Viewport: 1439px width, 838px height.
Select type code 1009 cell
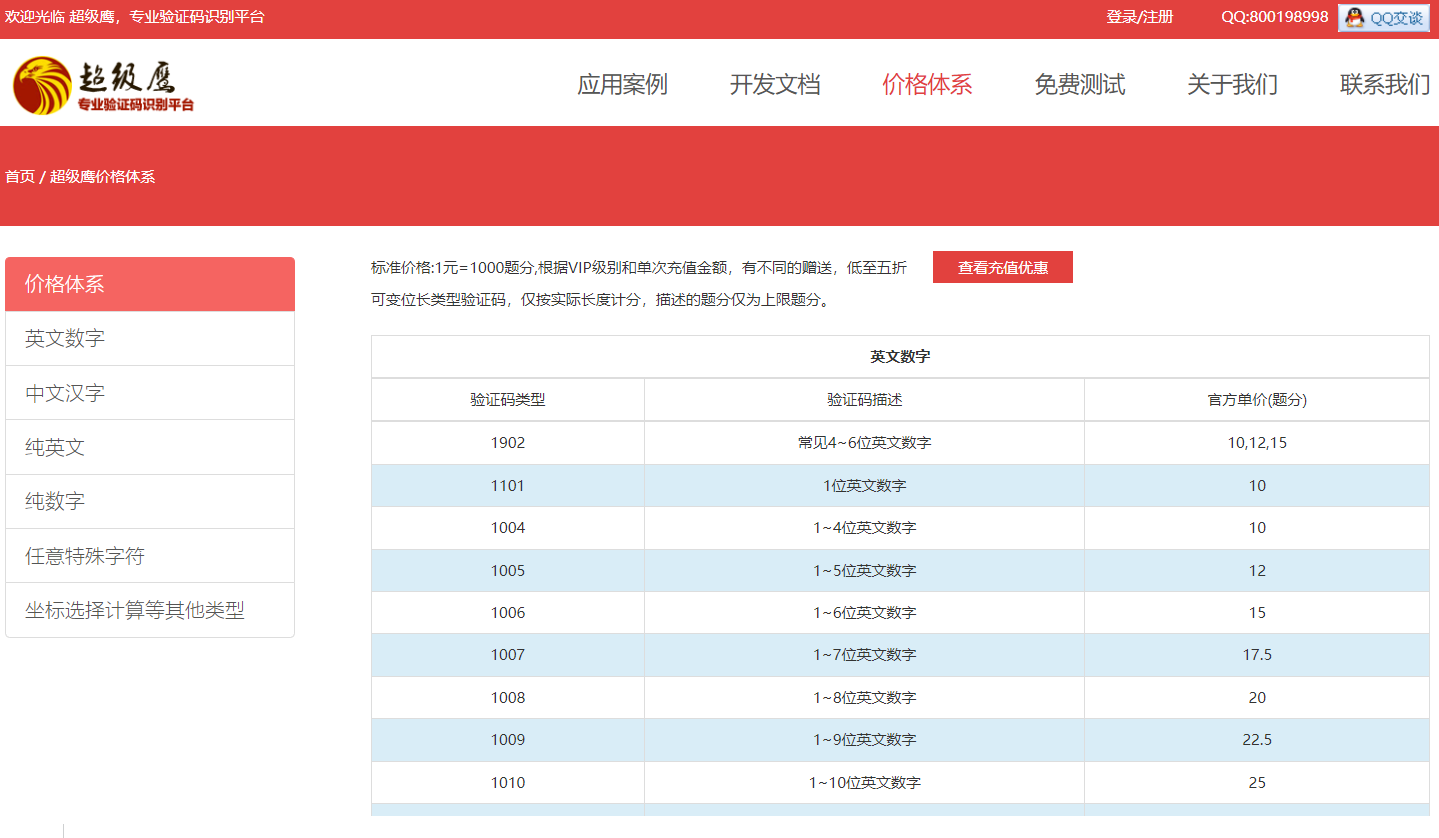pyautogui.click(x=508, y=740)
